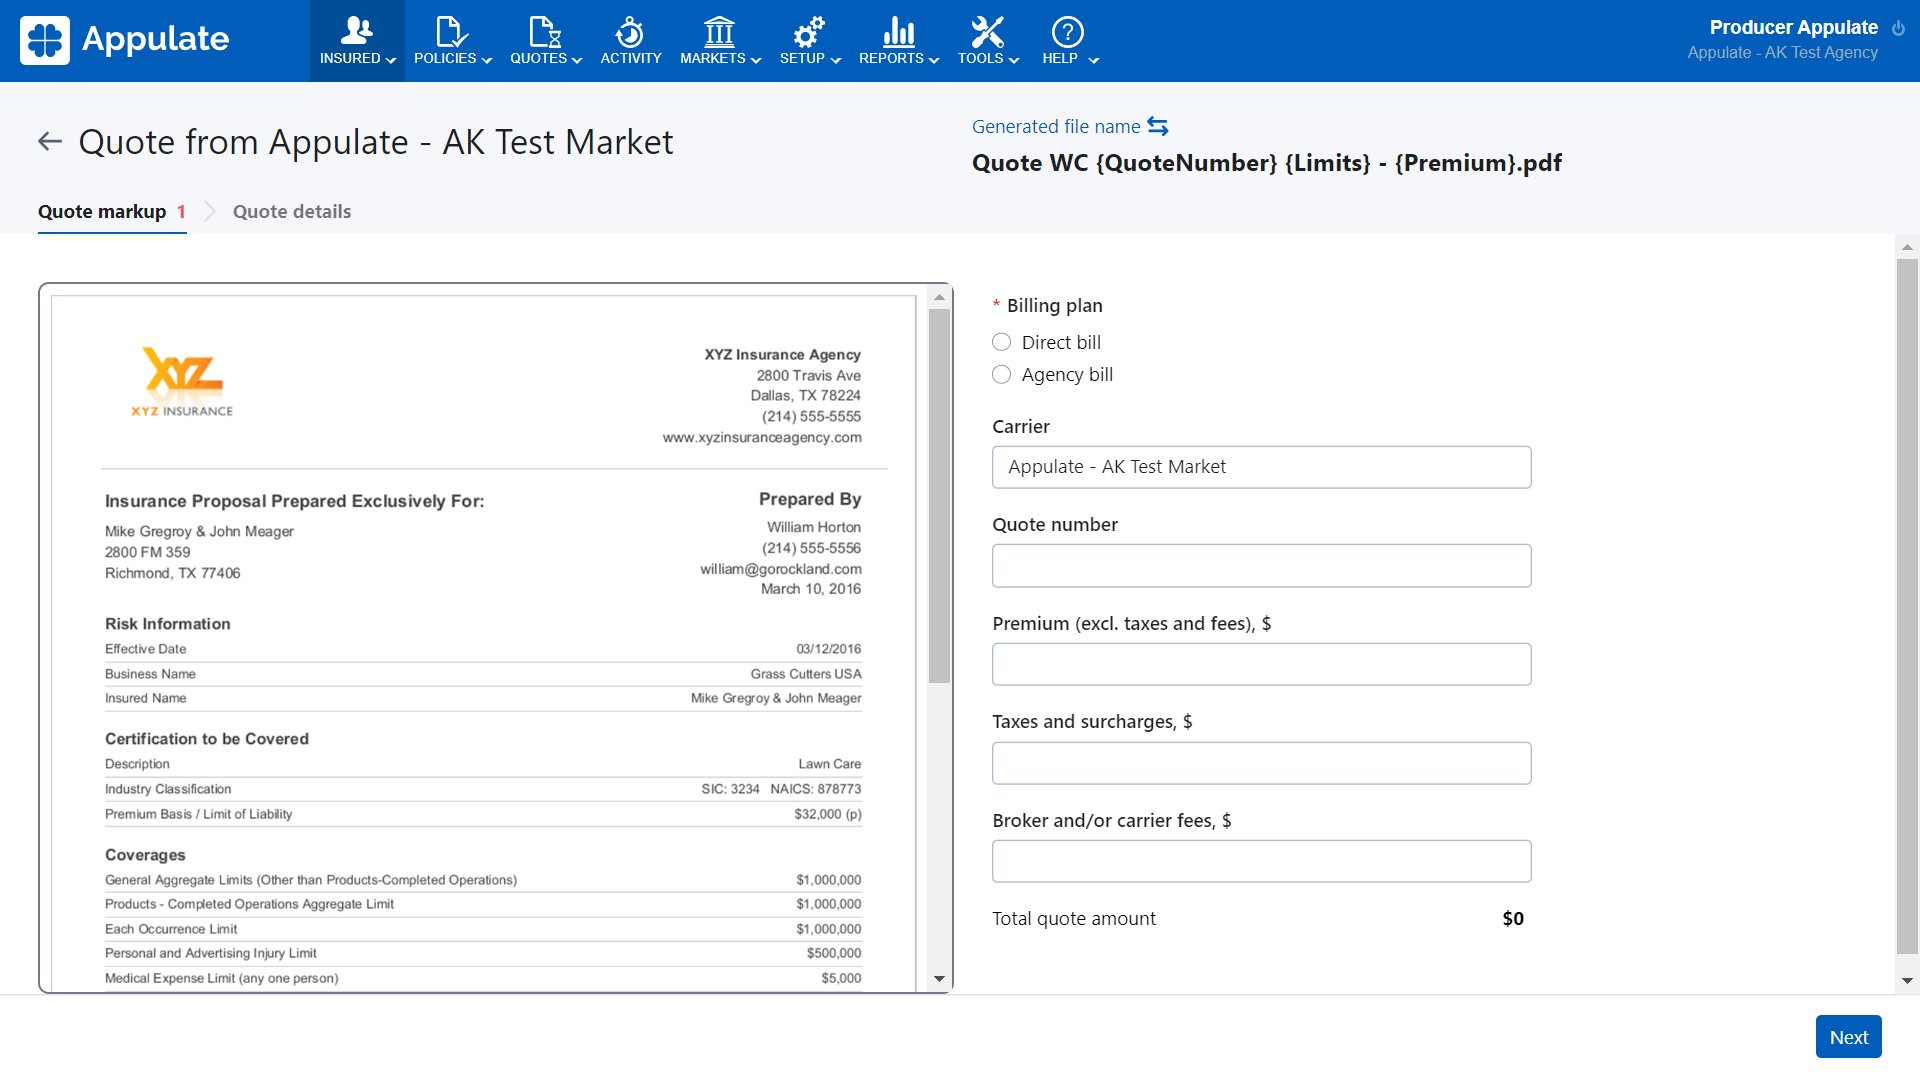Viewport: 1920px width, 1080px height.
Task: Click the $0 total quote amount
Action: pyautogui.click(x=1513, y=918)
